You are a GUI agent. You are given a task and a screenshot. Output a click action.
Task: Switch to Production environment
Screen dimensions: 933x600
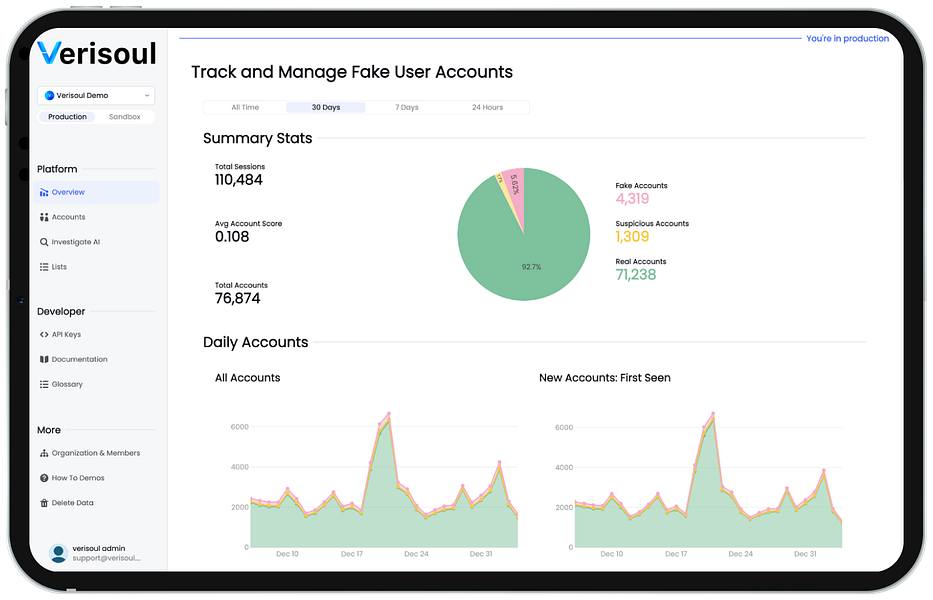[x=67, y=117]
